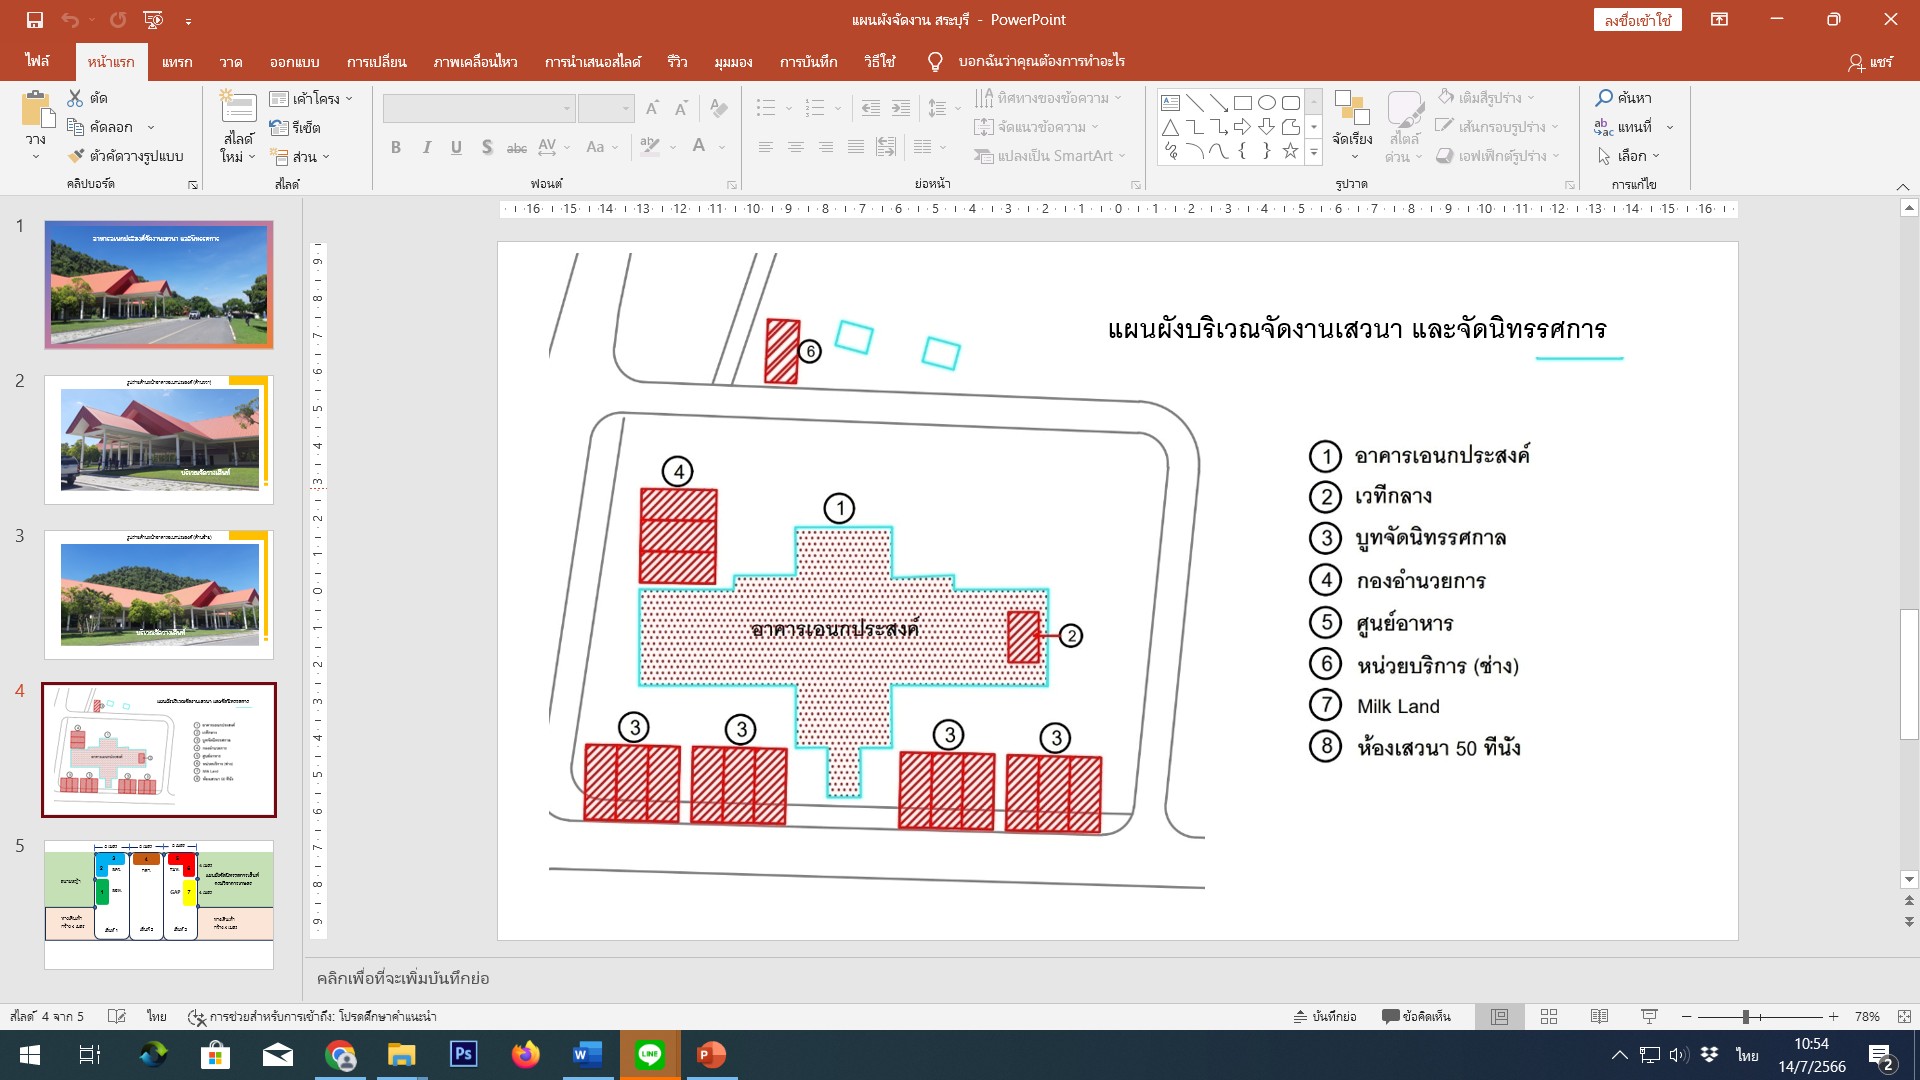Select slide 1 thumbnail in the slide panel

pos(159,285)
